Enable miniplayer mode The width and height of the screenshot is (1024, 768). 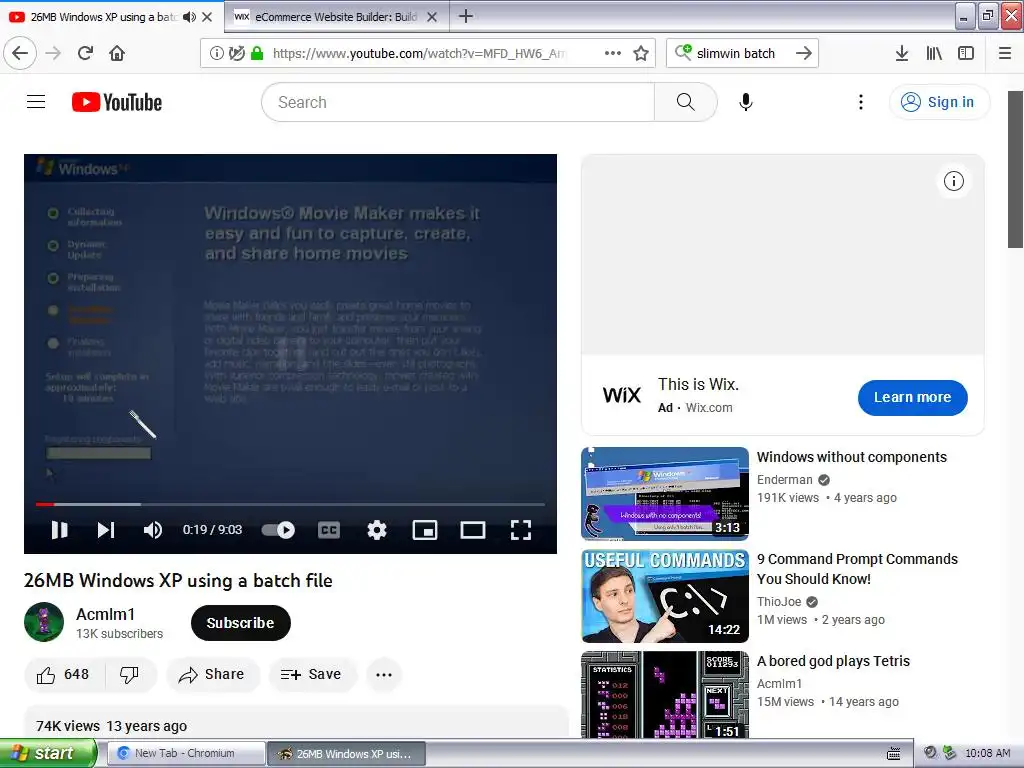pos(425,530)
